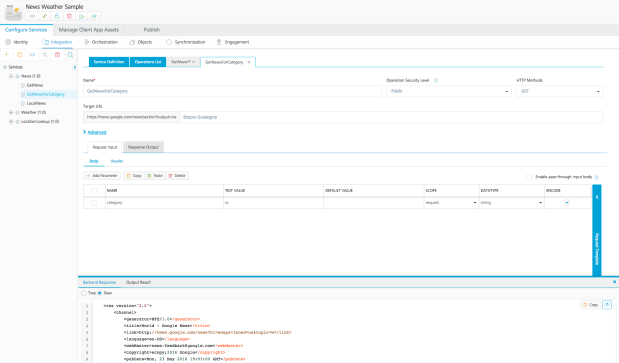Open the Service Definition tab
619x363 pixels.
click(x=109, y=62)
